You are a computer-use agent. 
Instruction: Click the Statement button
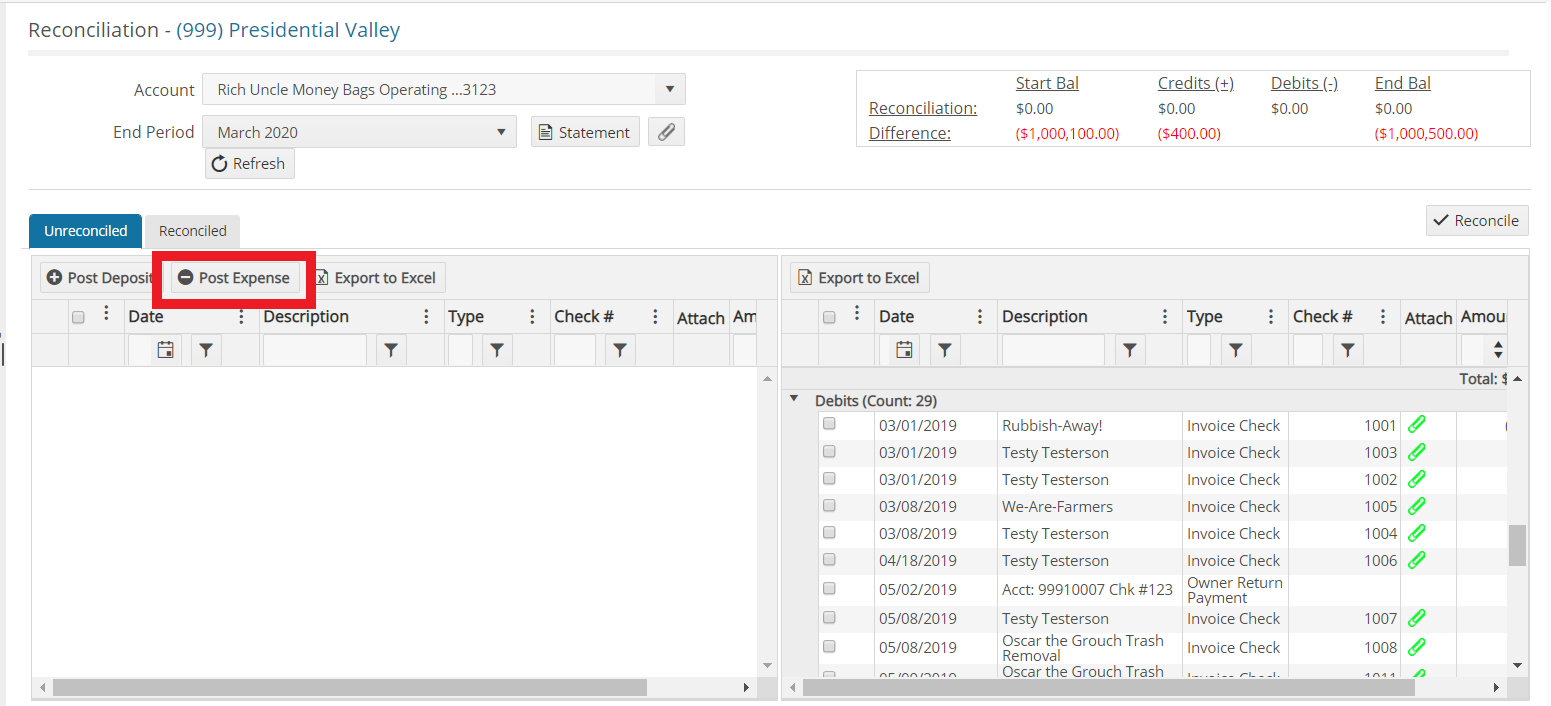(x=585, y=132)
